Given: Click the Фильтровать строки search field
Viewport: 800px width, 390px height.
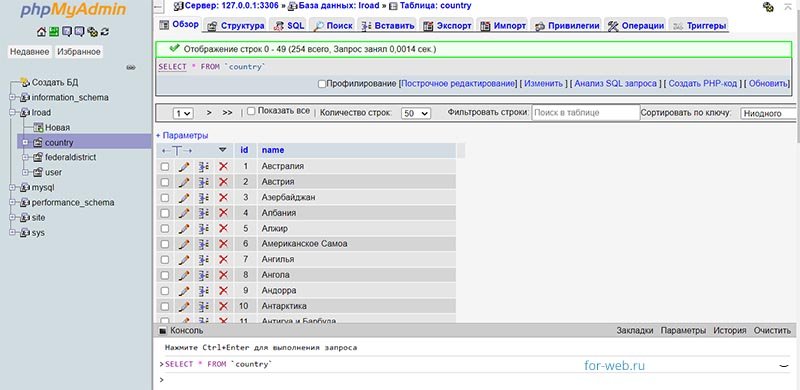Looking at the screenshot, I should coord(586,113).
